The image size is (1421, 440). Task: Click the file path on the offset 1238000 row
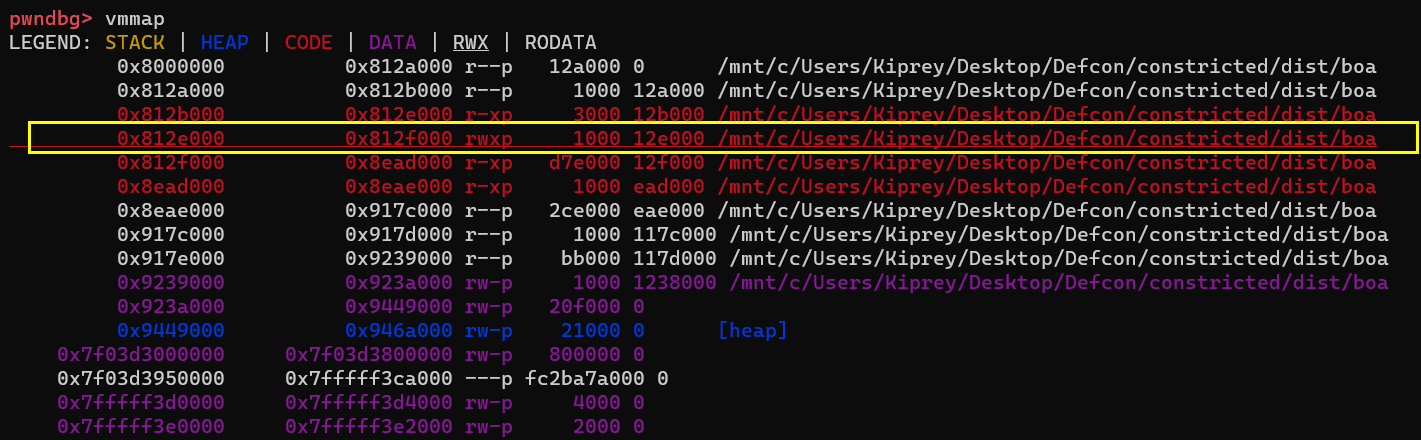(1058, 282)
